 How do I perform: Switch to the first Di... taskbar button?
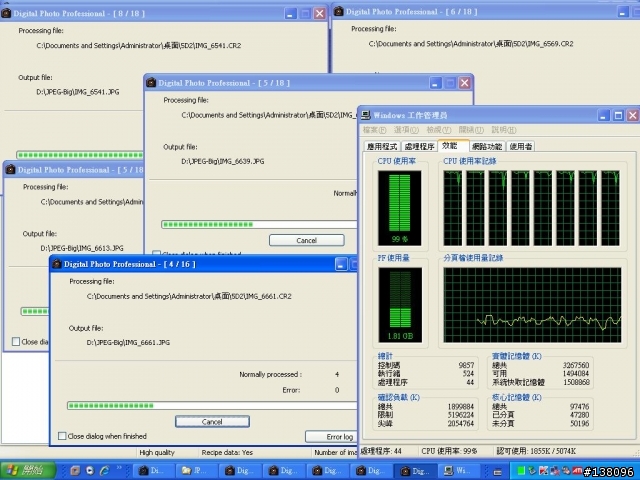(153, 471)
